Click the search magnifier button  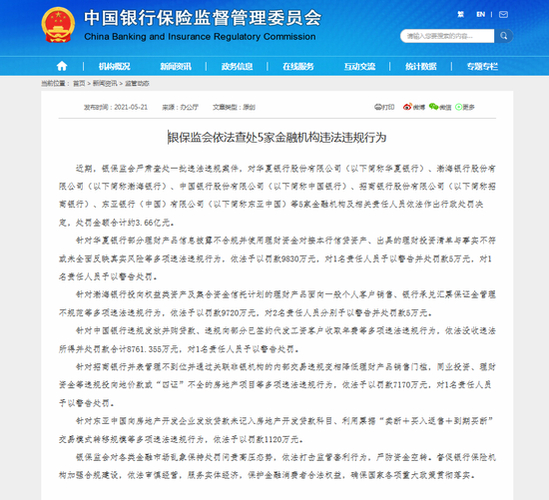[503, 36]
